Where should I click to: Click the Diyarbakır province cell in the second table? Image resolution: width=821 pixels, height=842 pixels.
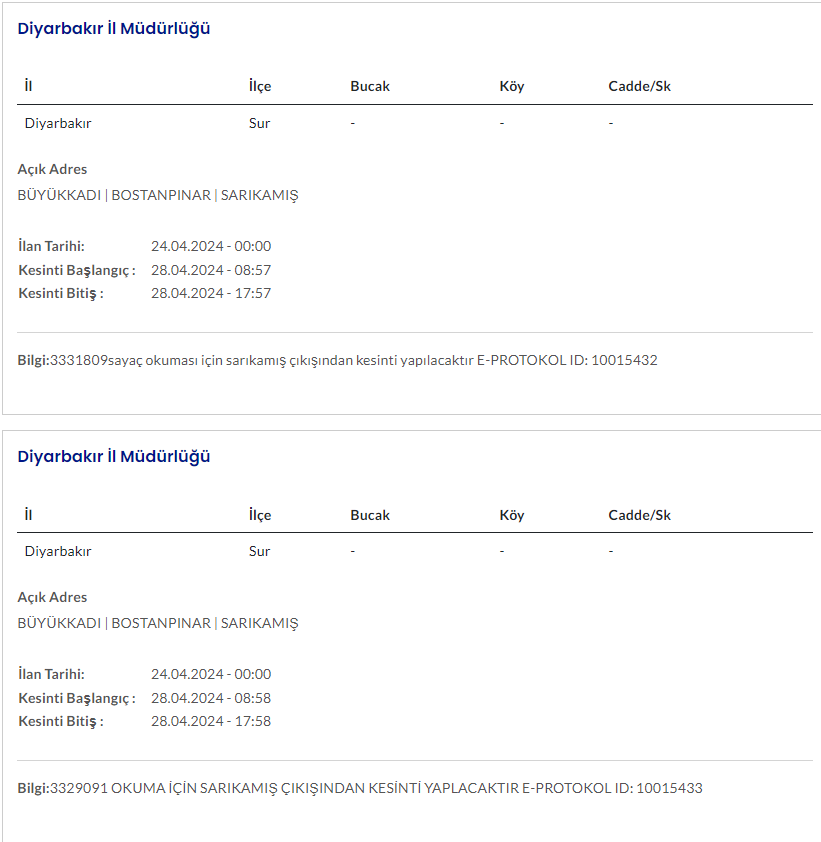click(x=58, y=551)
